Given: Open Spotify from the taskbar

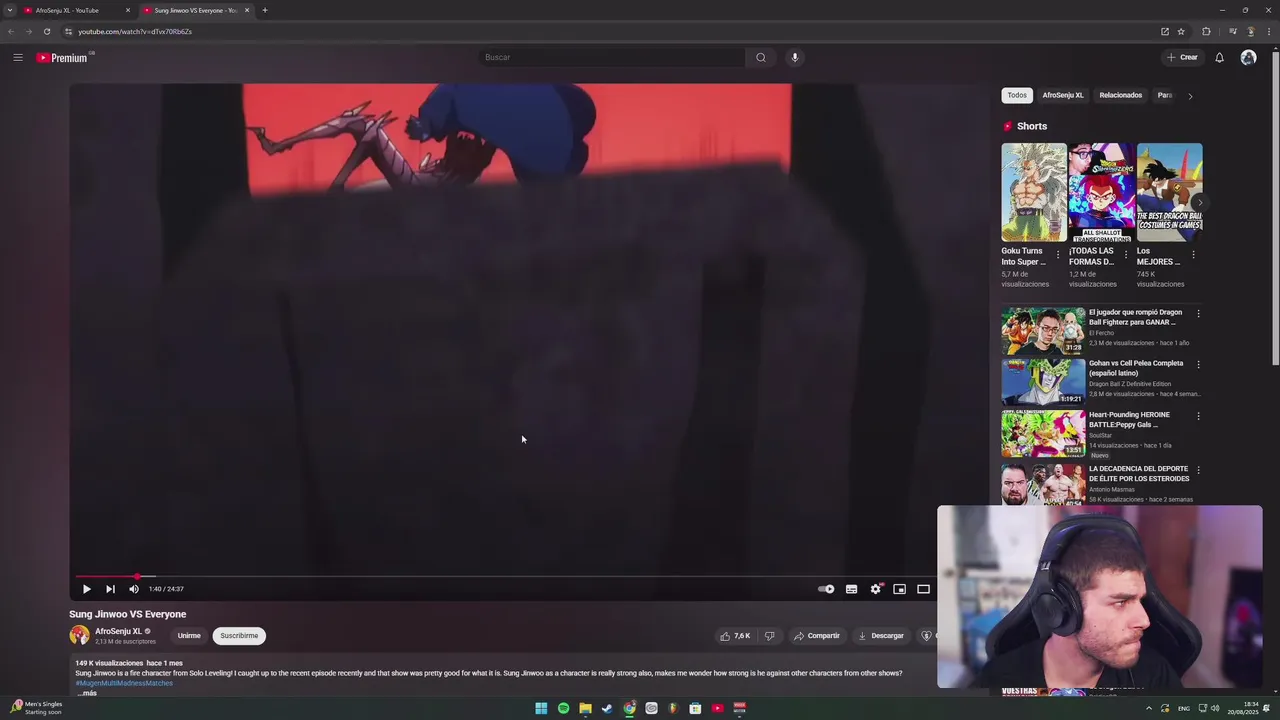Looking at the screenshot, I should pos(563,708).
